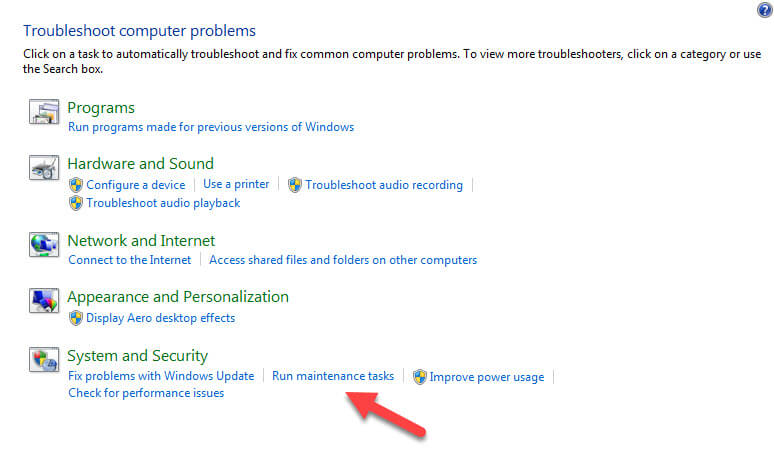Click the Network and Internet icon

click(45, 245)
